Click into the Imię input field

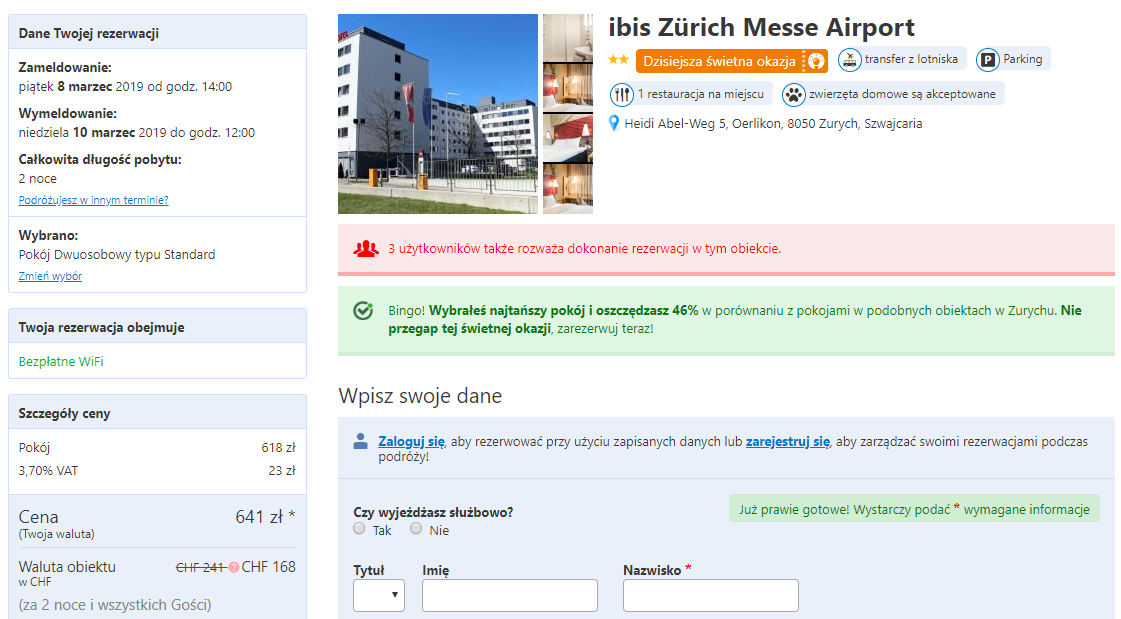point(509,595)
